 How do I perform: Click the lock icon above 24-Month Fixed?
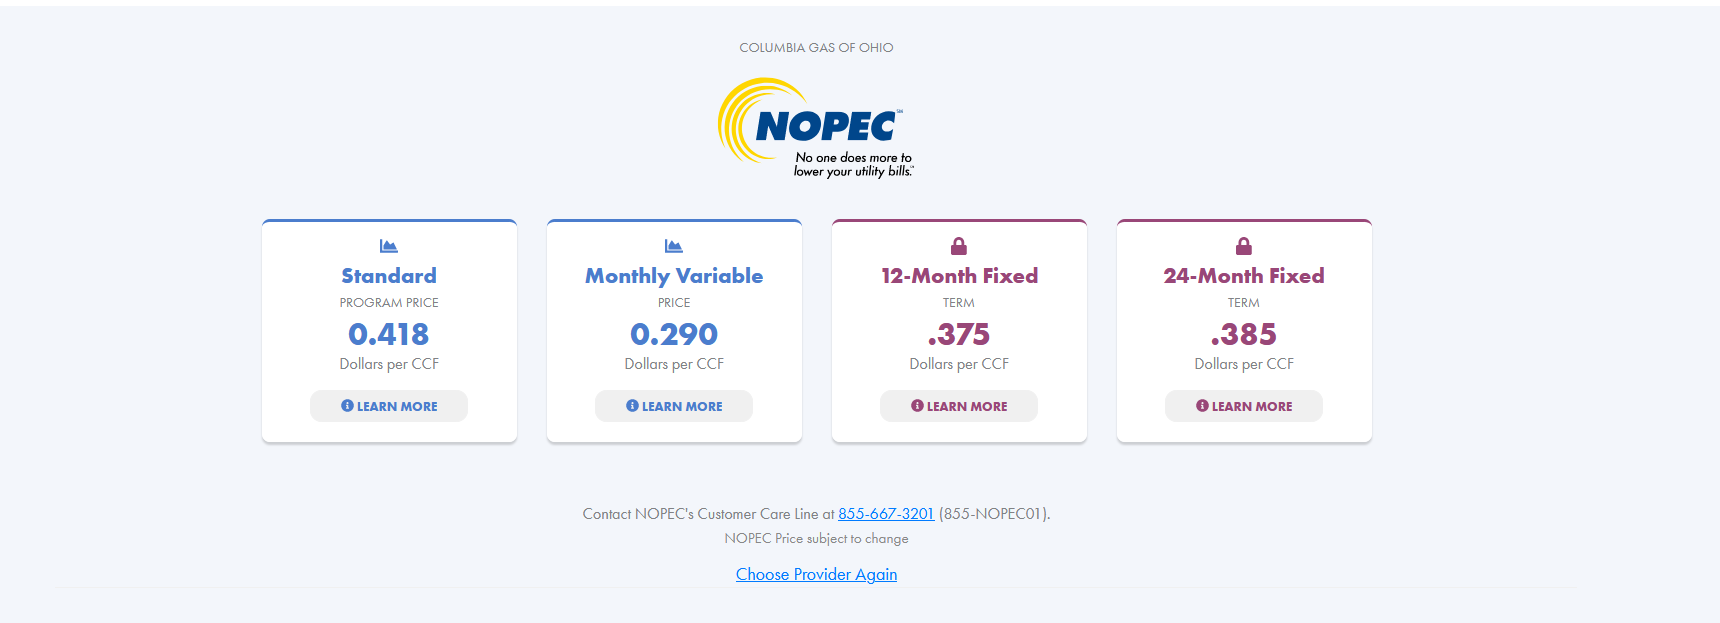tap(1244, 246)
